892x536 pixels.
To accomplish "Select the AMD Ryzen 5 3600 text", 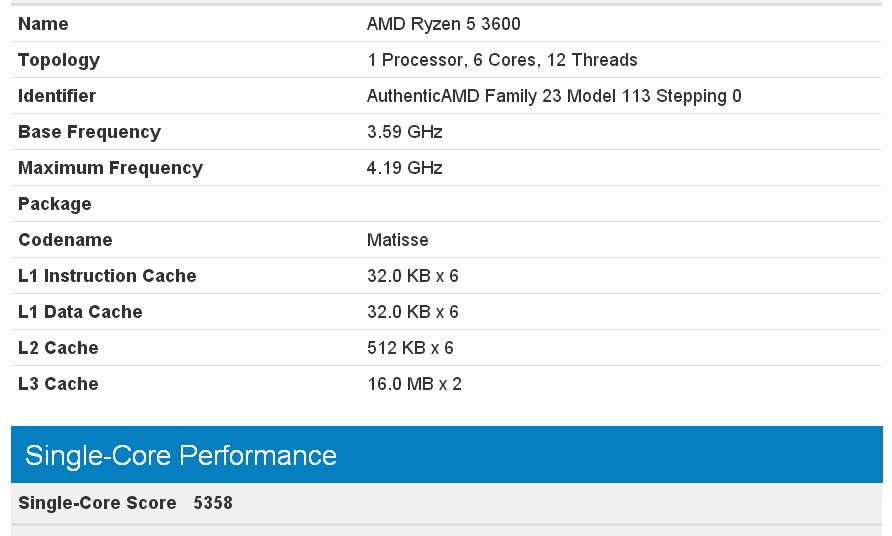I will pos(444,24).
